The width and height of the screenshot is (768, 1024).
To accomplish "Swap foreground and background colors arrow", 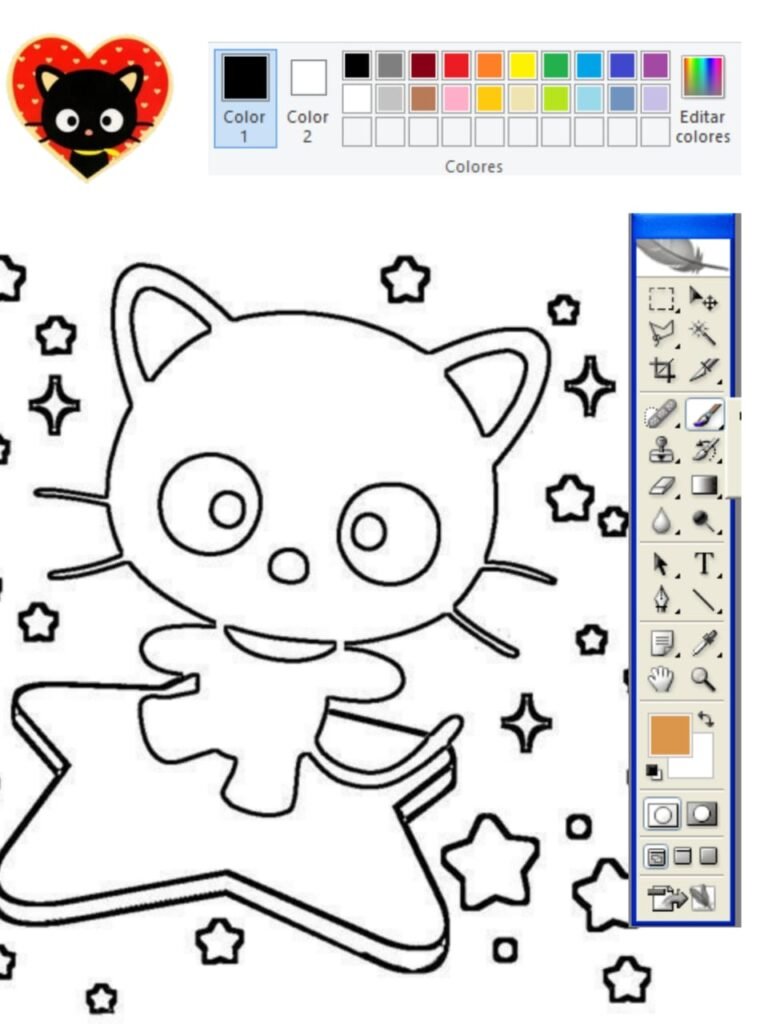I will pyautogui.click(x=706, y=719).
